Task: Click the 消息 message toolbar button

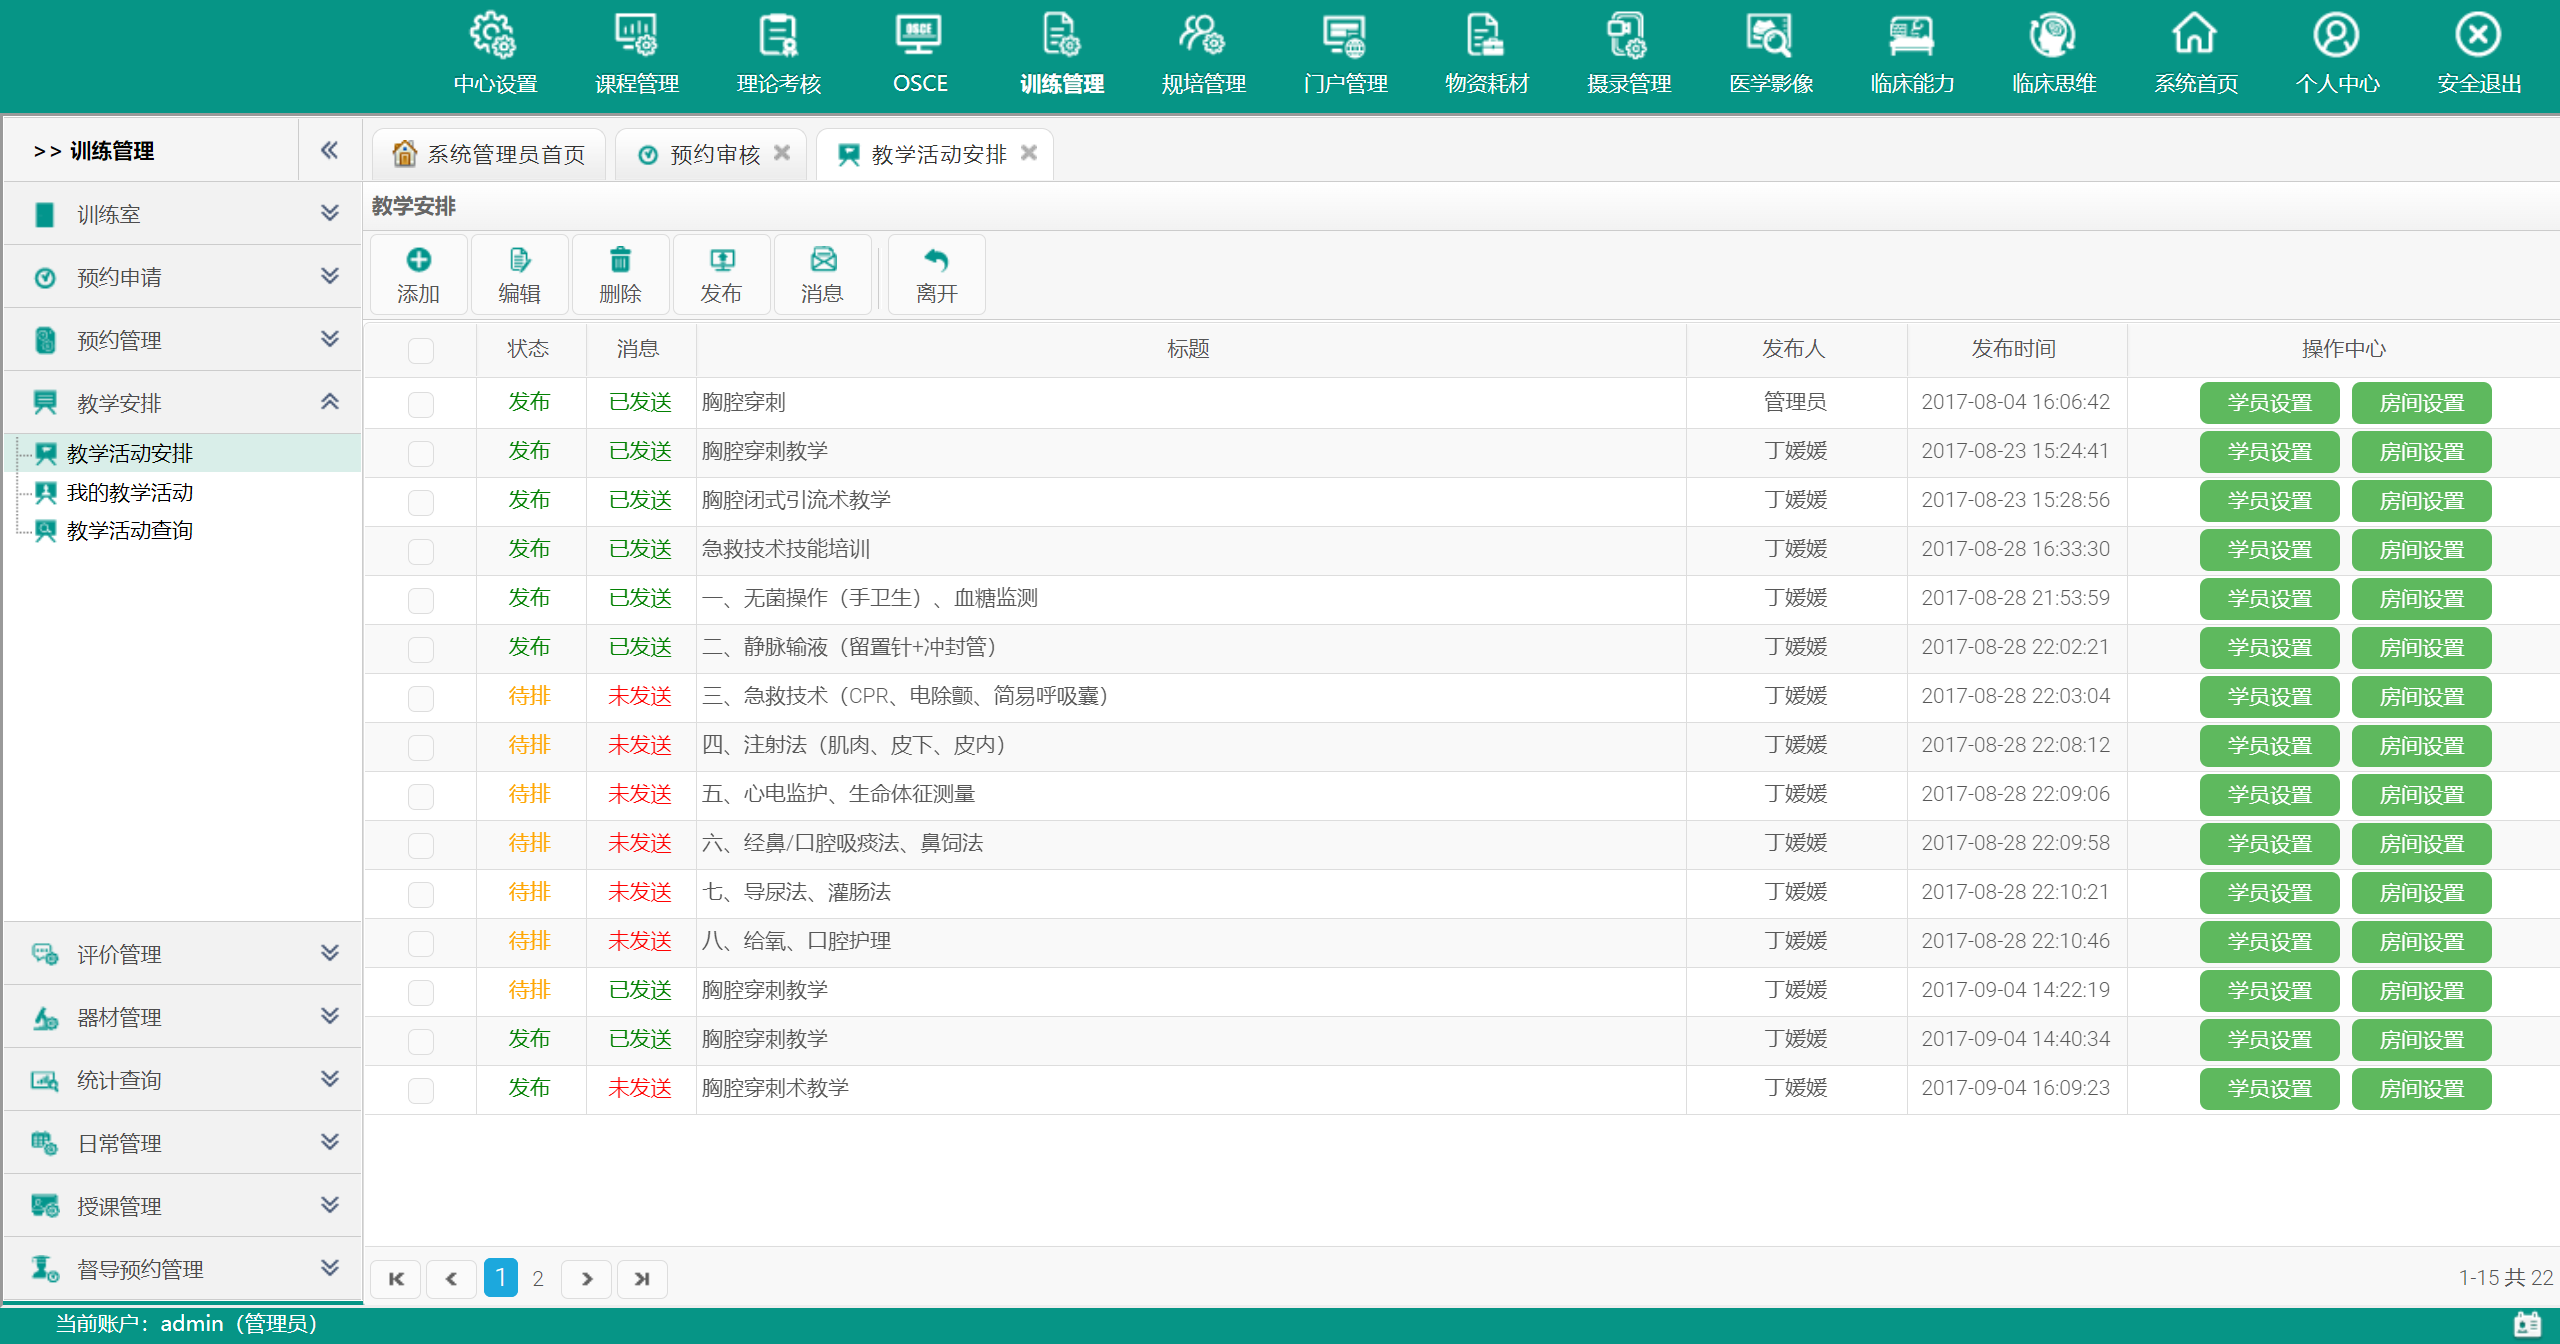Action: (x=822, y=275)
